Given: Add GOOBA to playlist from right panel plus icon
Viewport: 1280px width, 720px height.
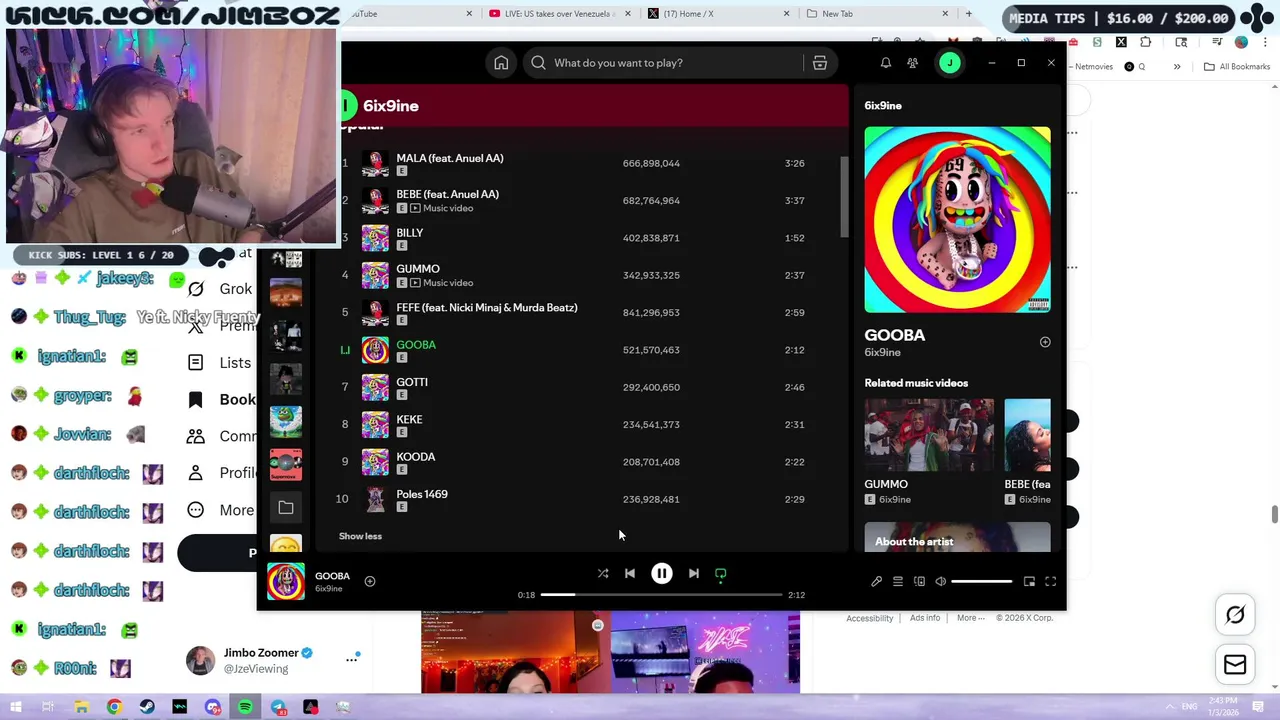Looking at the screenshot, I should [x=1045, y=342].
